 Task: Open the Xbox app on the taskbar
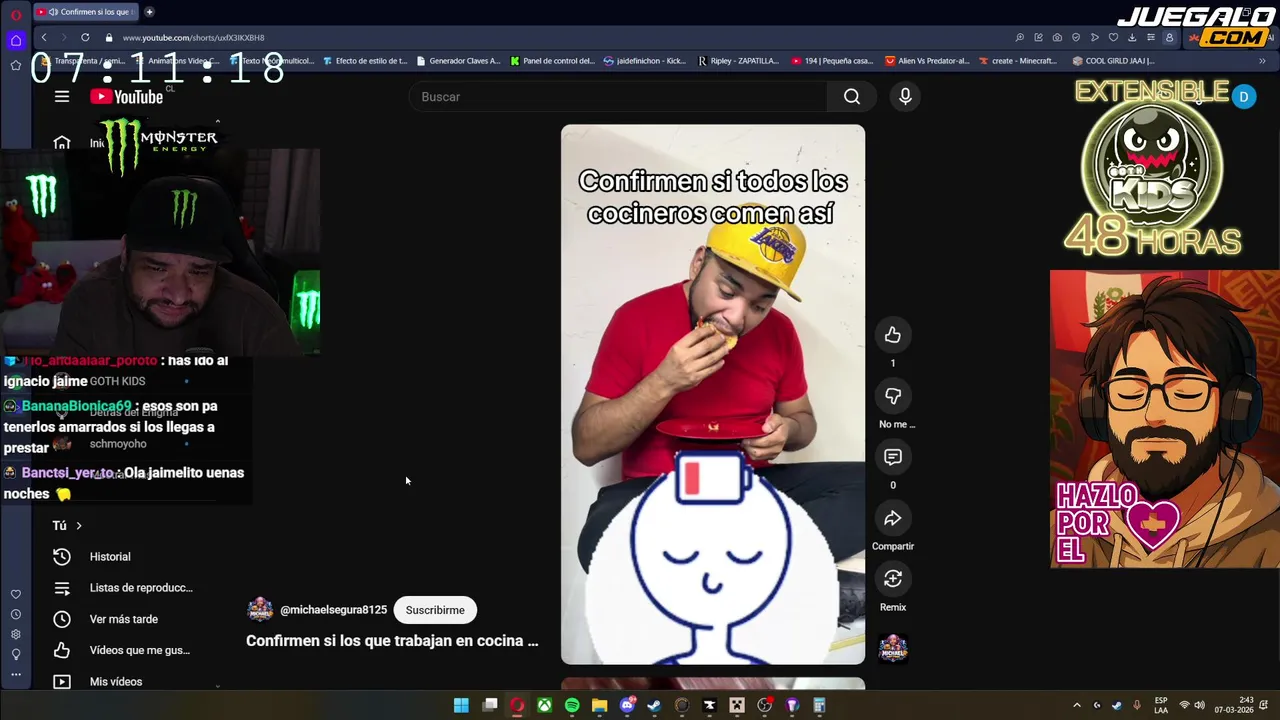pyautogui.click(x=544, y=705)
